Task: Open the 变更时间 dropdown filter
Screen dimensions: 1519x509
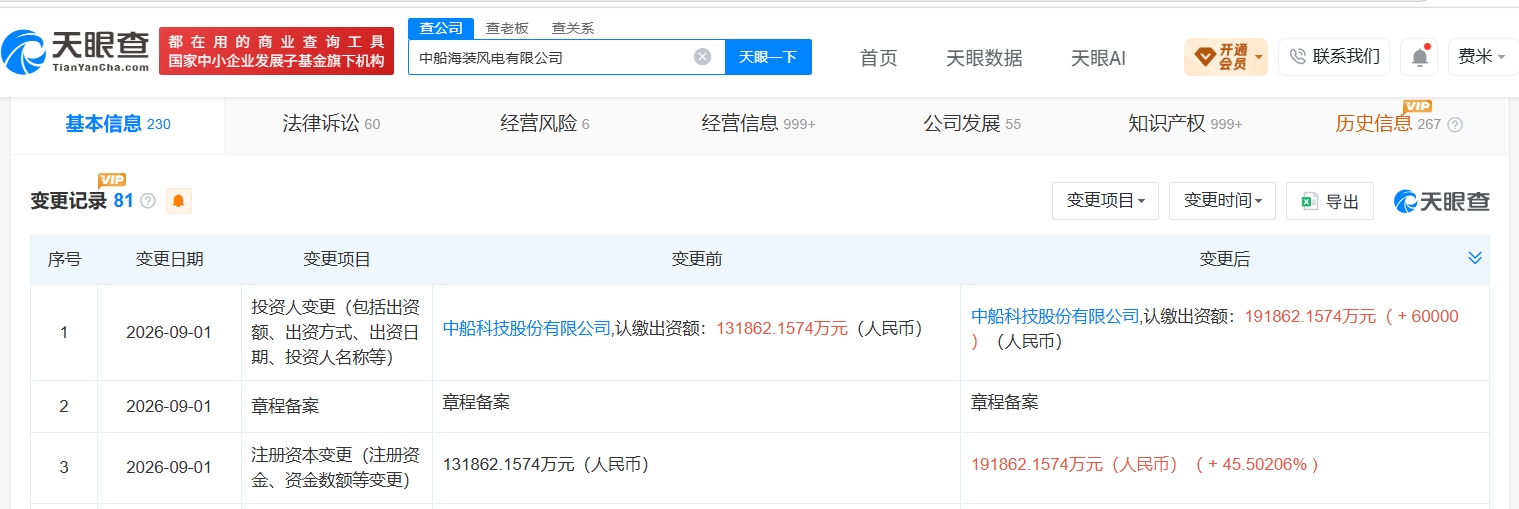Action: (1222, 201)
